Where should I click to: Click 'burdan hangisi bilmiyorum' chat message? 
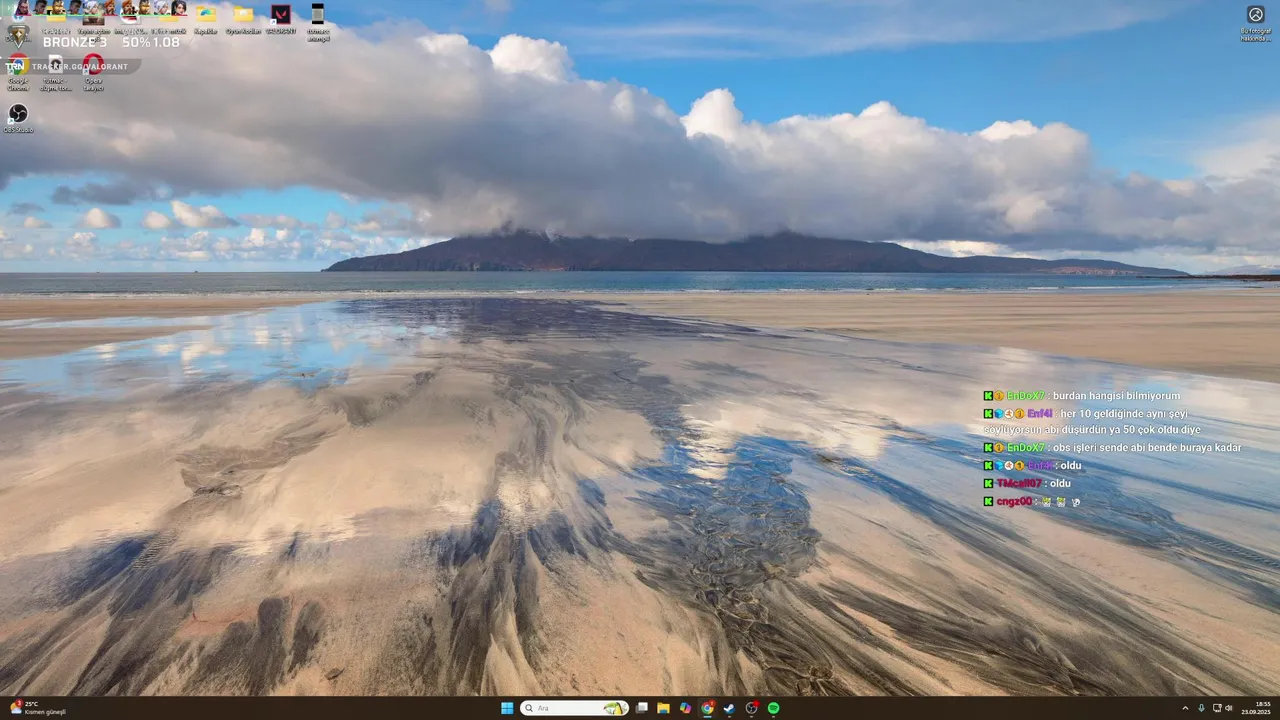click(x=1116, y=396)
